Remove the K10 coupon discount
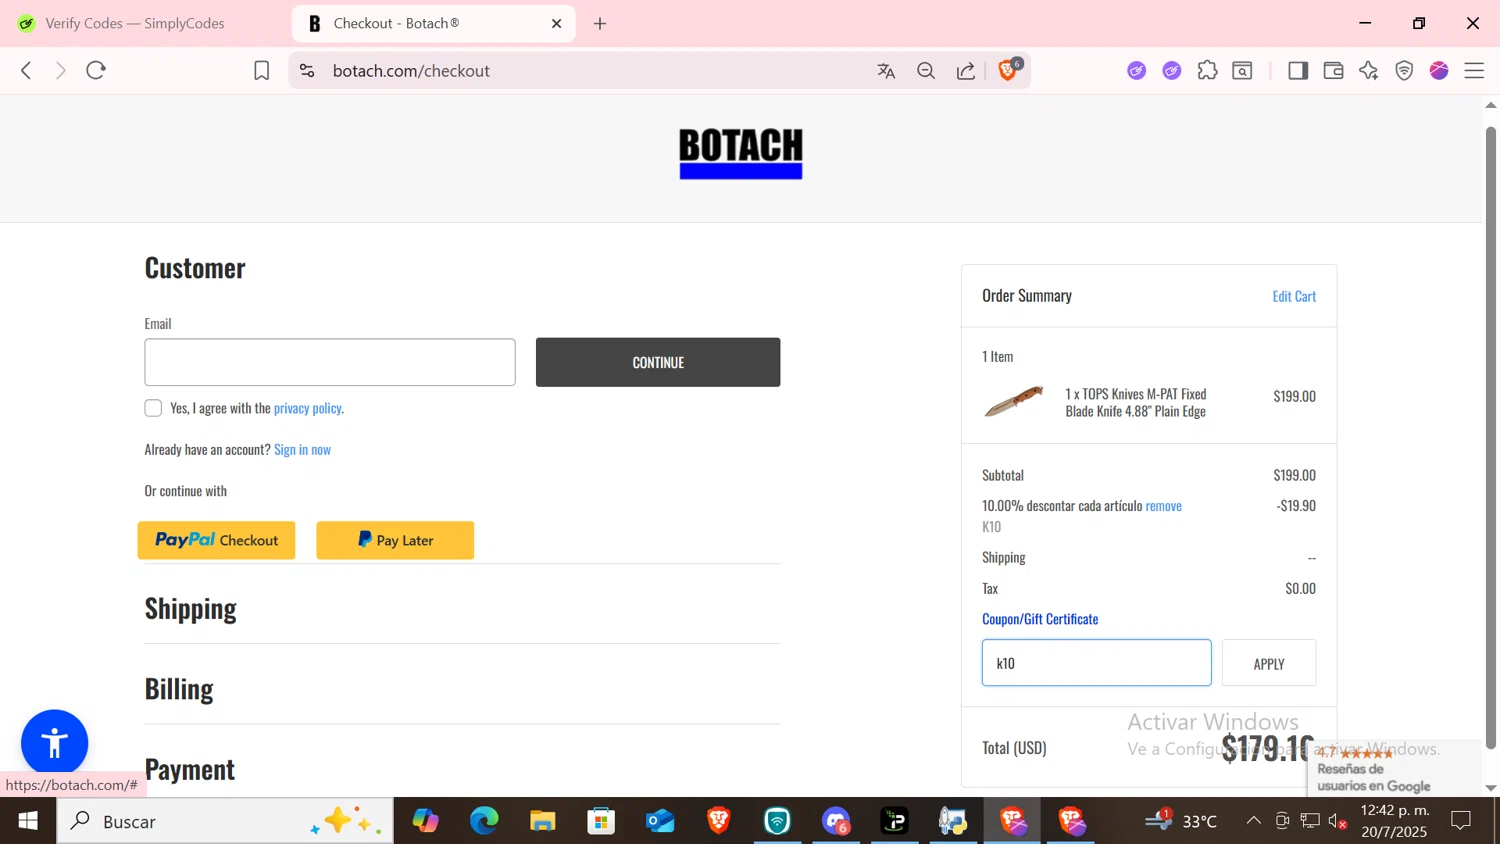 tap(1163, 506)
